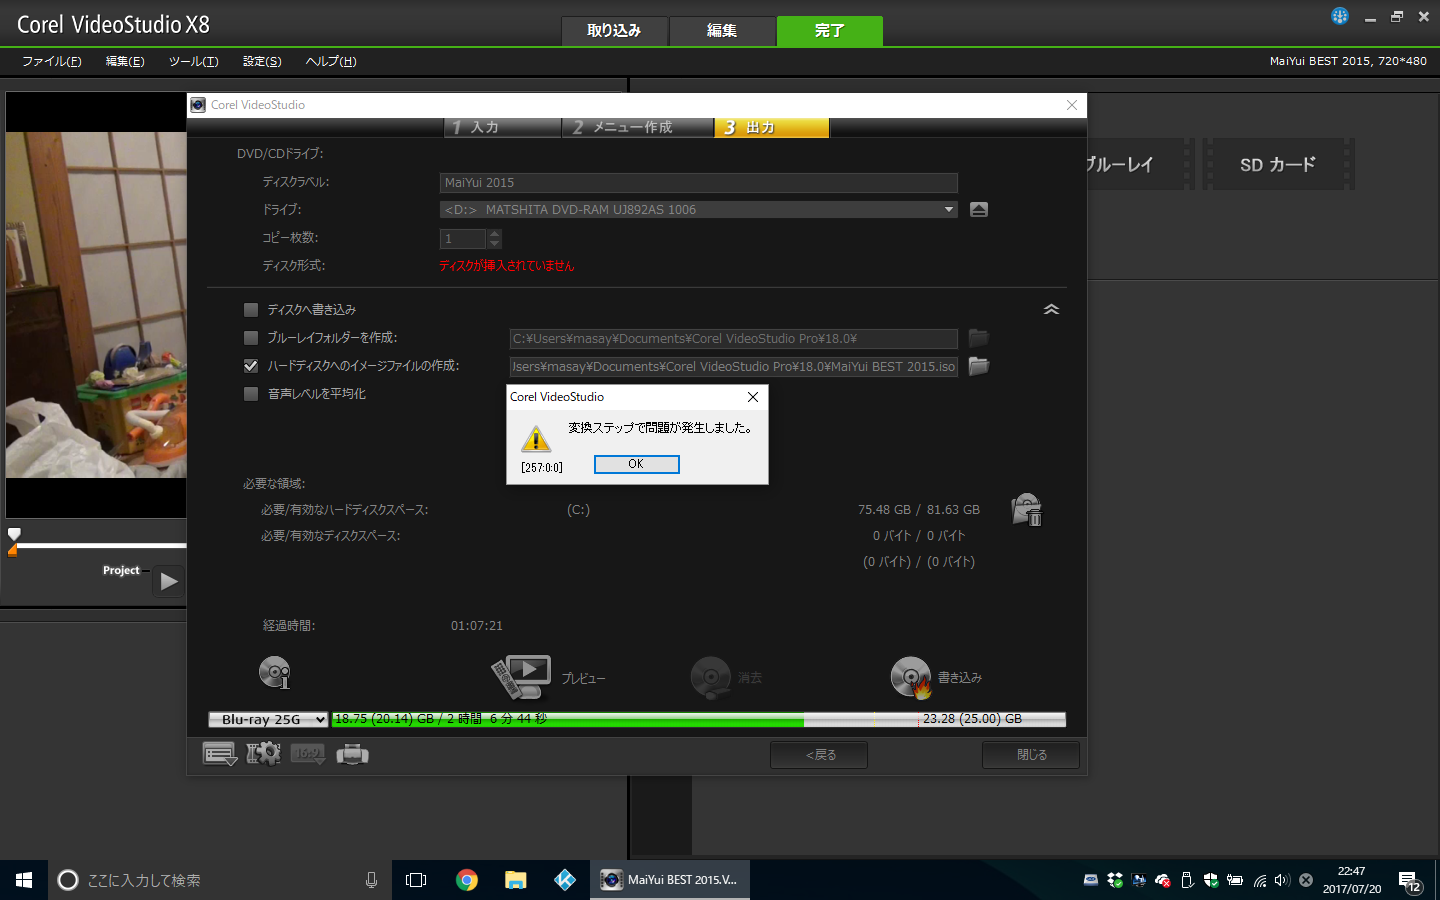The height and width of the screenshot is (900, 1440).
Task: Close the conversion error message box
Action: point(753,397)
